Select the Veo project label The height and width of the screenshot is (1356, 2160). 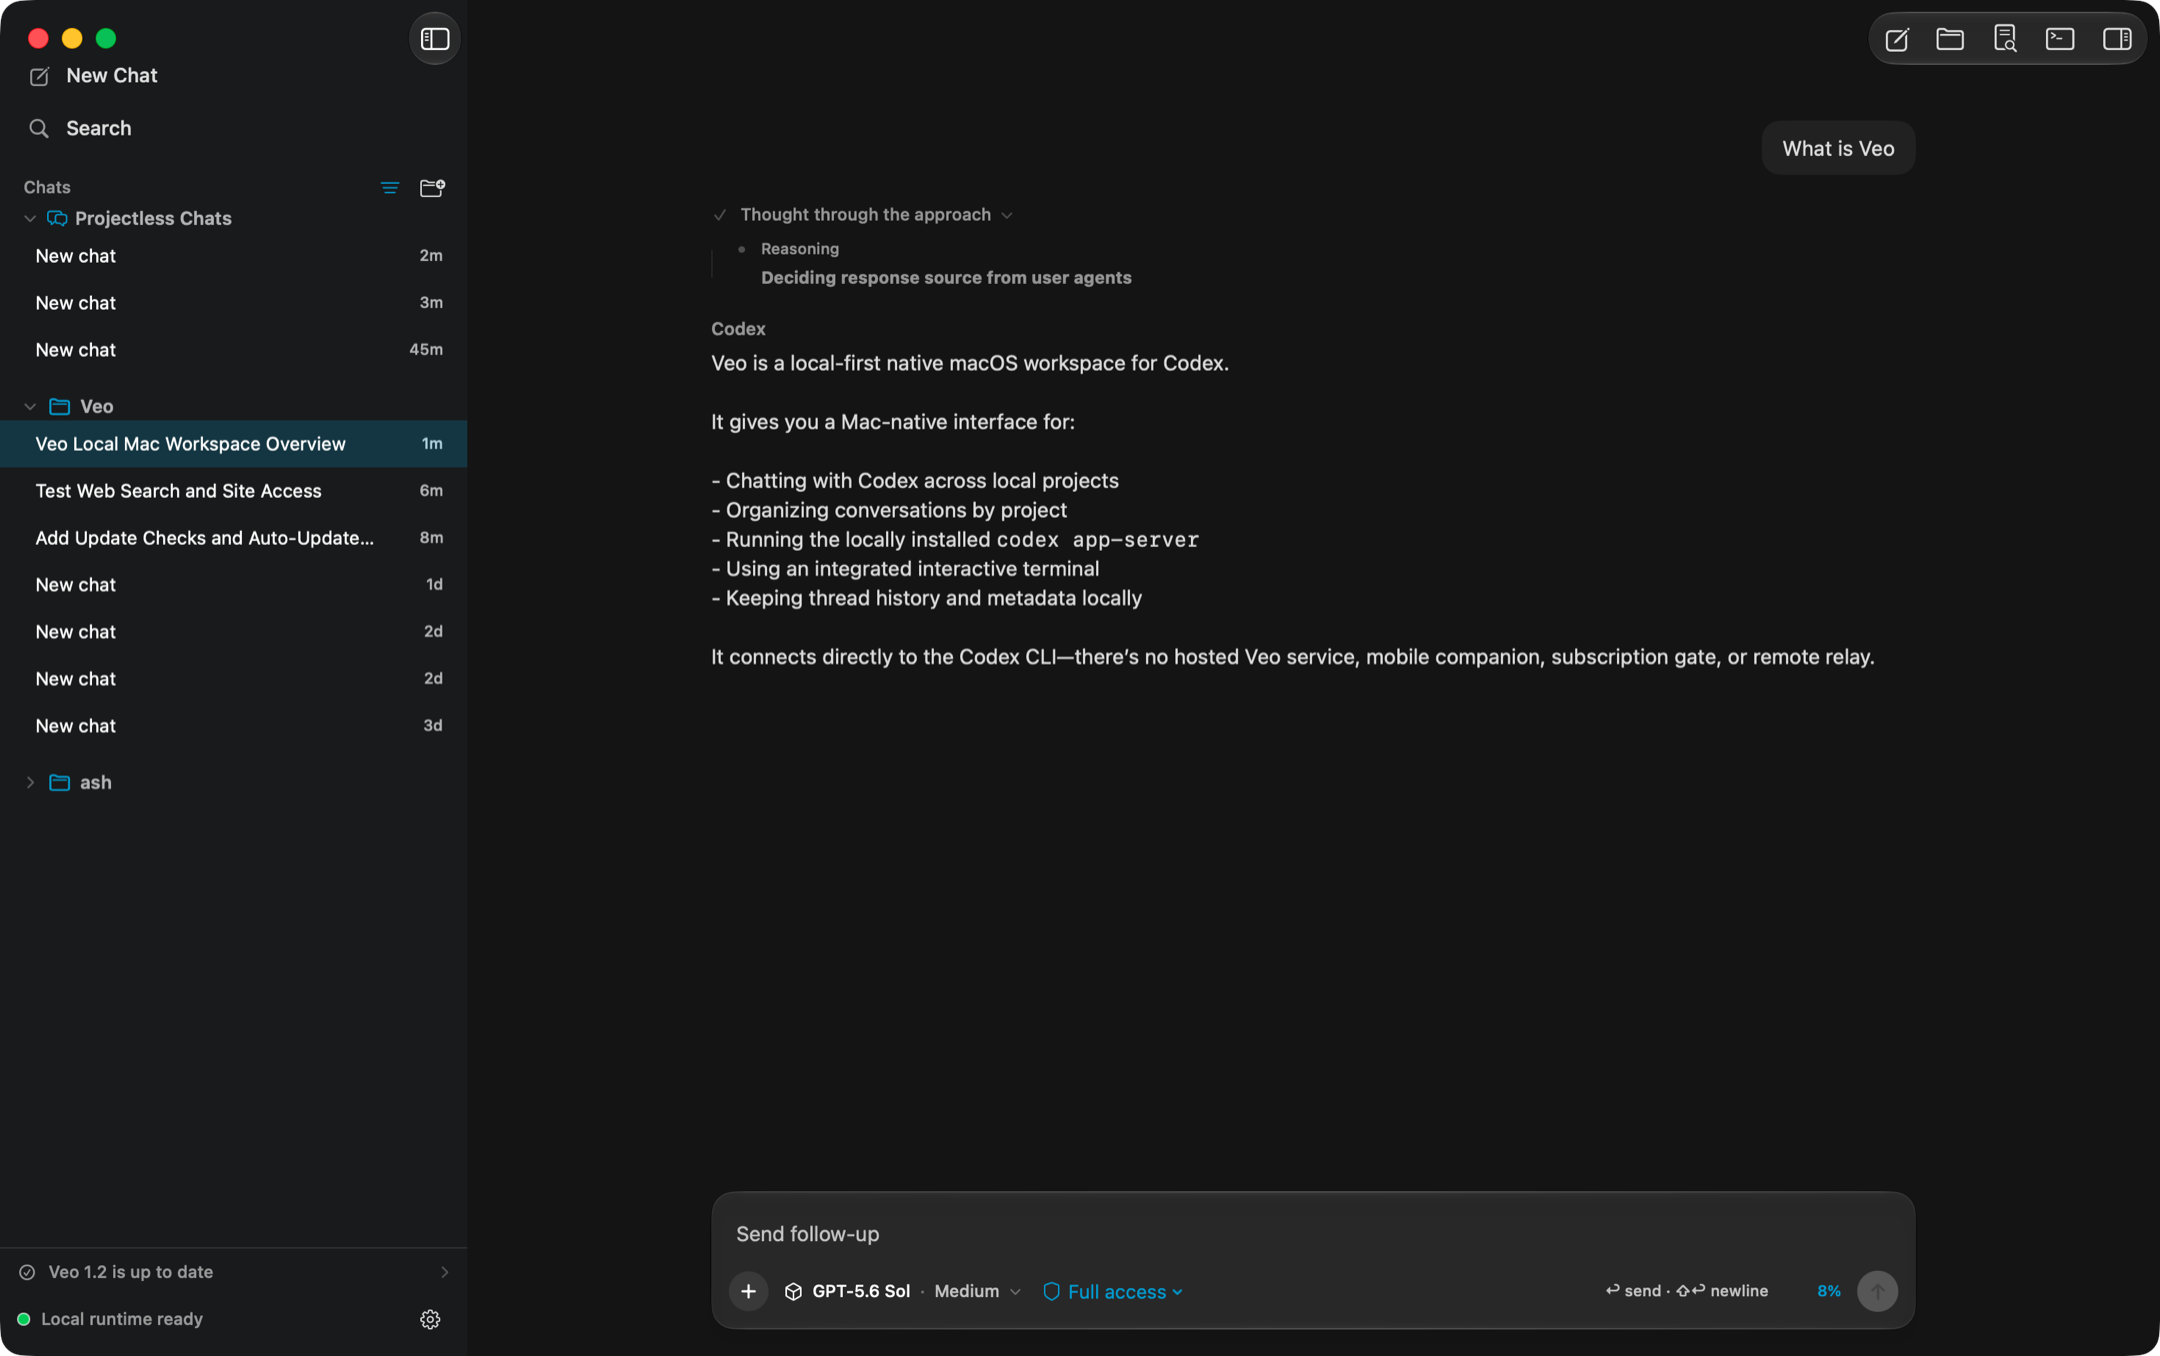pos(96,406)
